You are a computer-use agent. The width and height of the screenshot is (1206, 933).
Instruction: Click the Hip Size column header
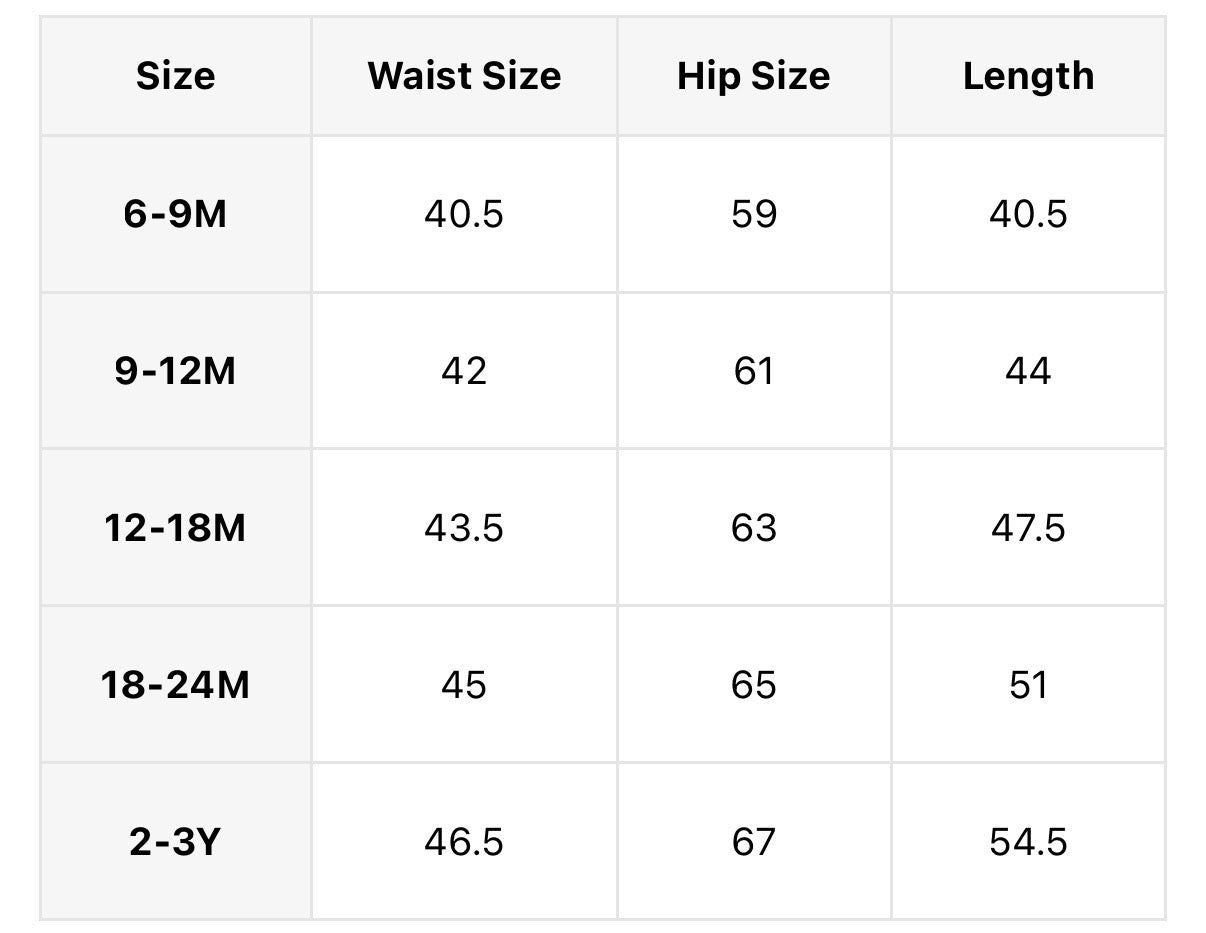753,76
